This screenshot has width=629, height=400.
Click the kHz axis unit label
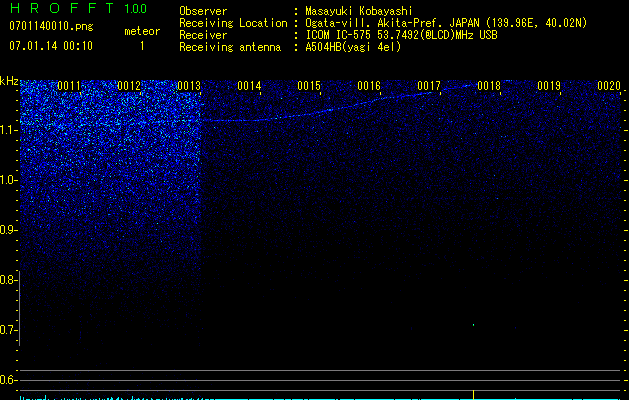click(9, 81)
